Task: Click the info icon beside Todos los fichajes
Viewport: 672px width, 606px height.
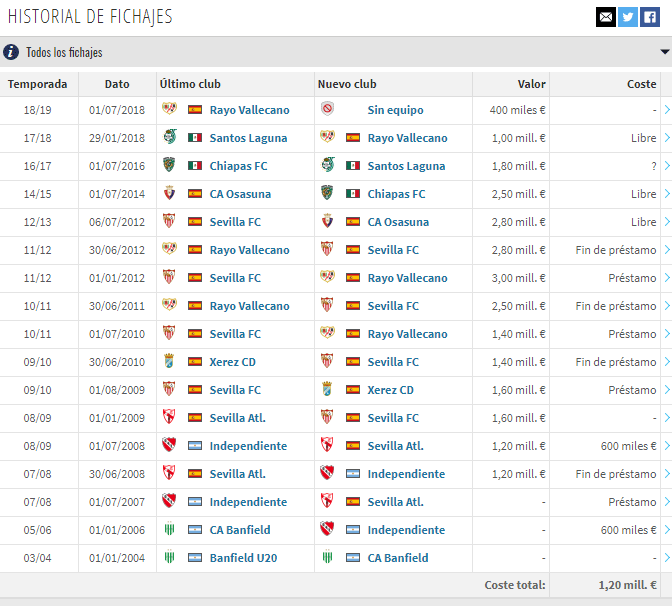Action: point(11,52)
